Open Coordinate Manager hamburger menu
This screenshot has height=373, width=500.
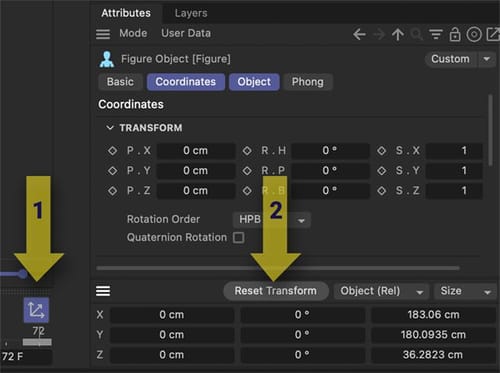point(103,291)
